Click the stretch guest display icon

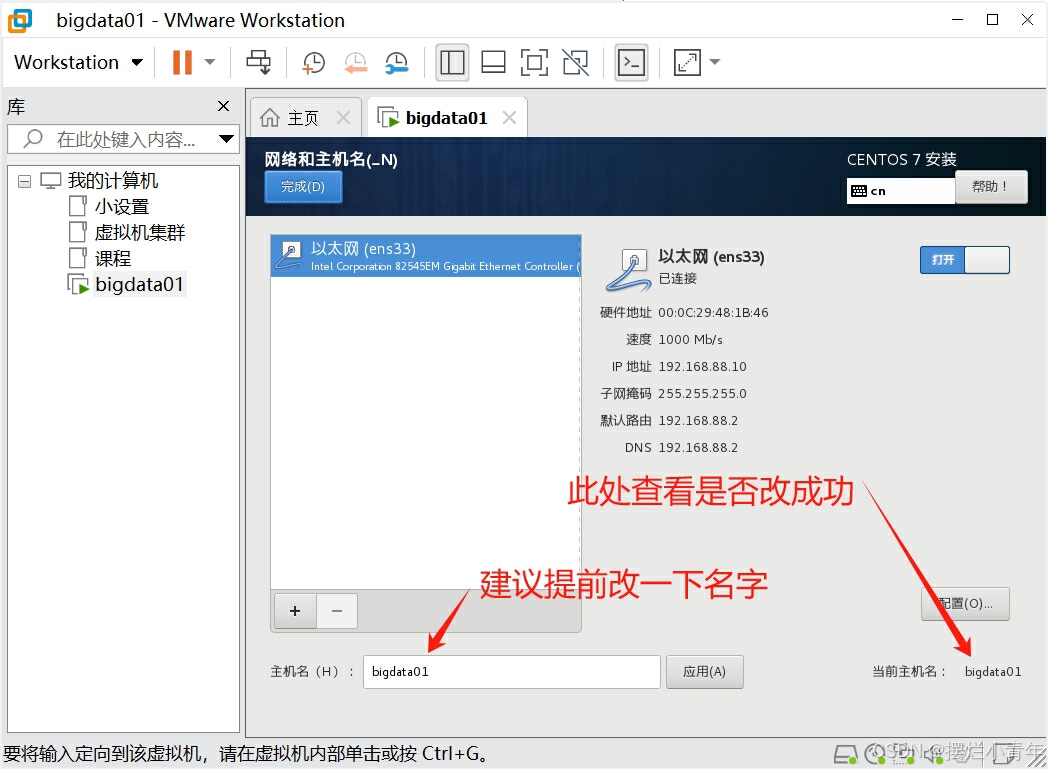(x=687, y=62)
